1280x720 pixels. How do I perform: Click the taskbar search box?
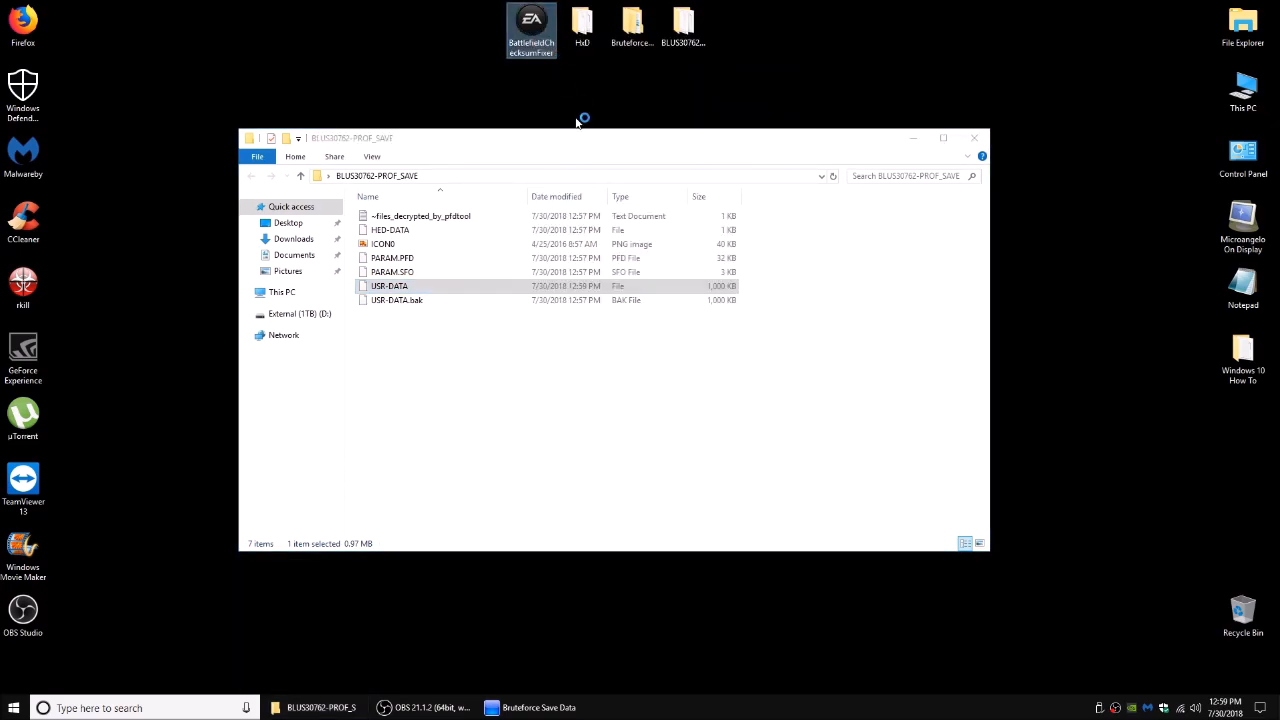143,708
